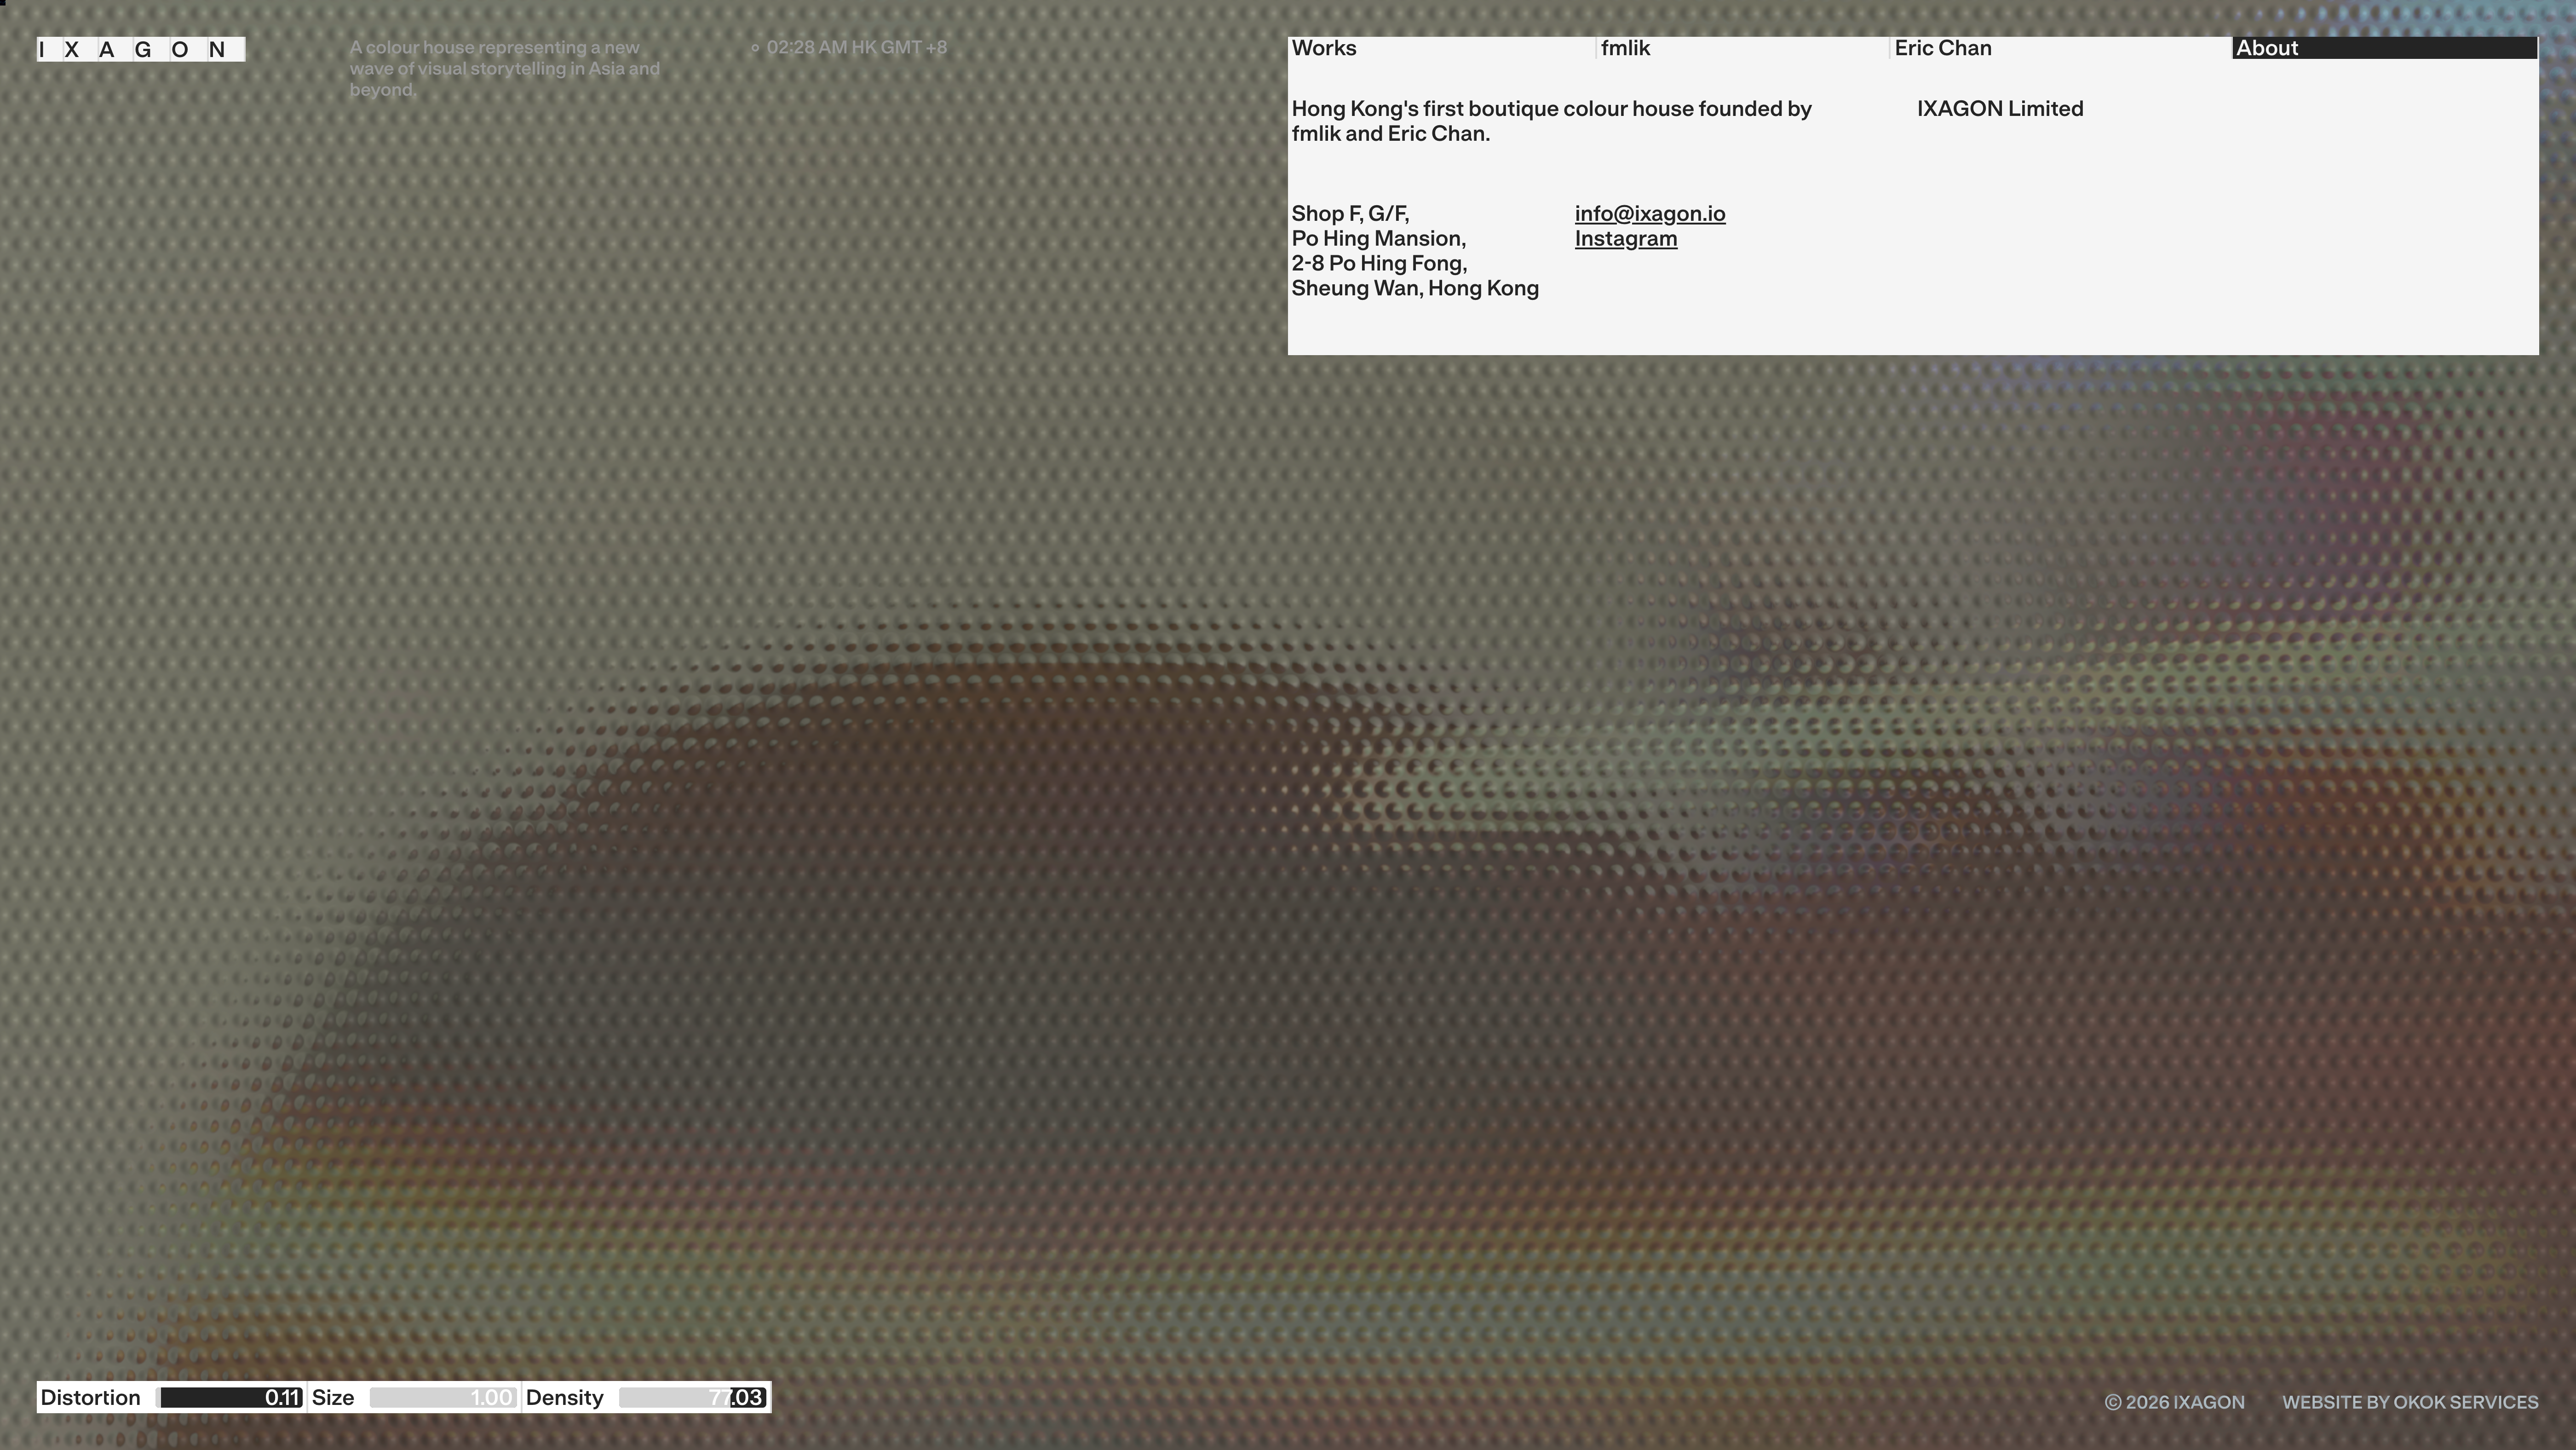Viewport: 2576px width, 1450px height.
Task: Click the Distortion label
Action: pyautogui.click(x=90, y=1397)
